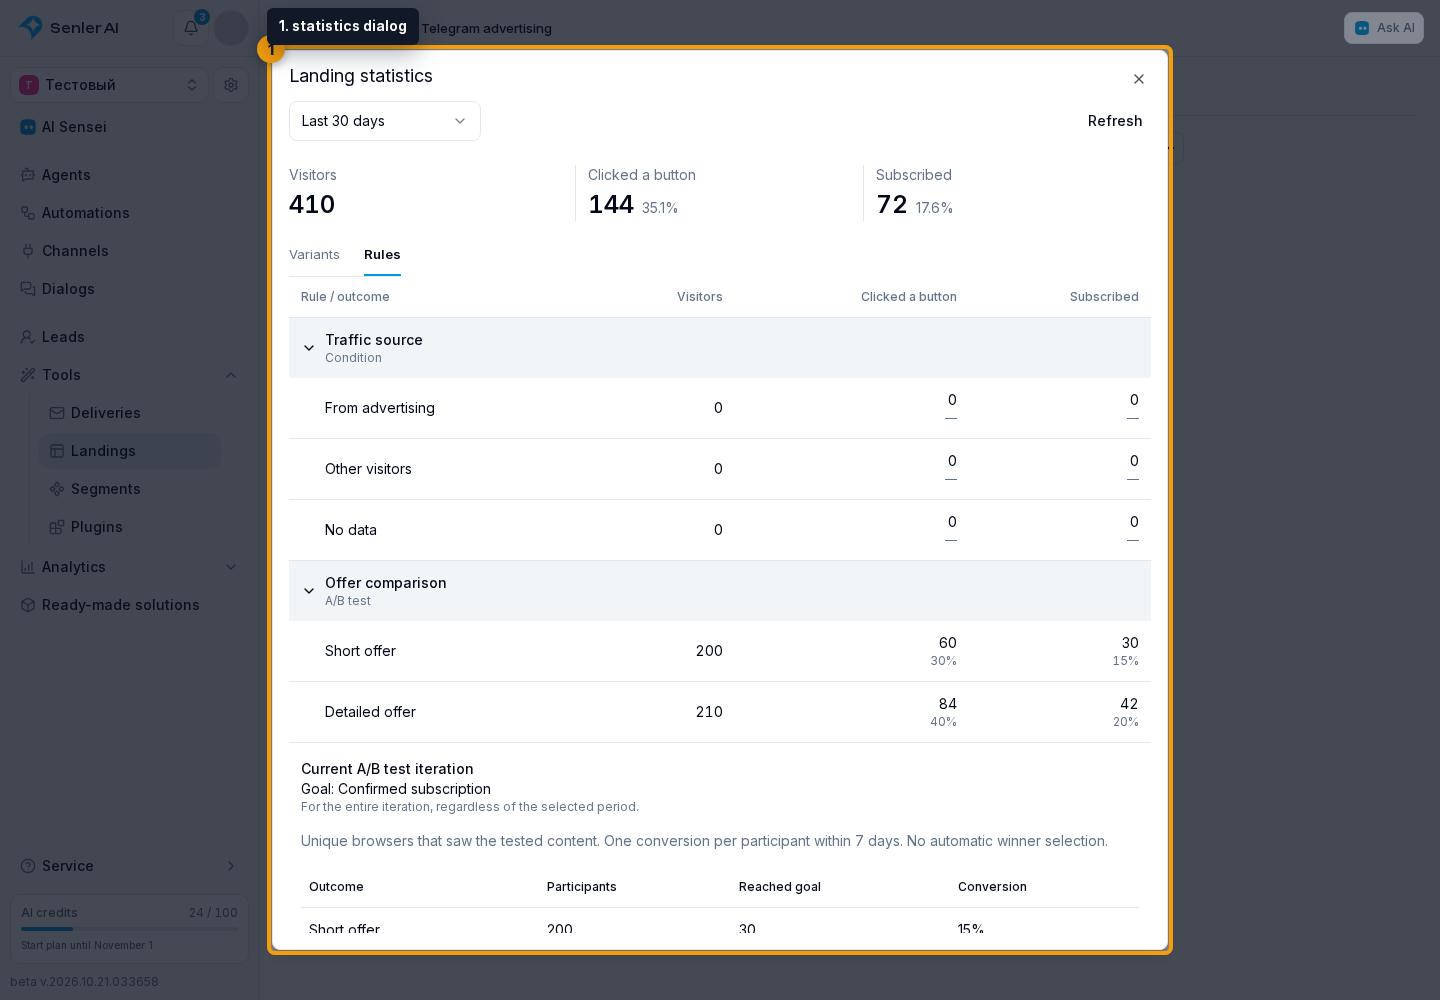This screenshot has height=1000, width=1440.
Task: Open the Тестовый workspace selector
Action: pos(110,85)
